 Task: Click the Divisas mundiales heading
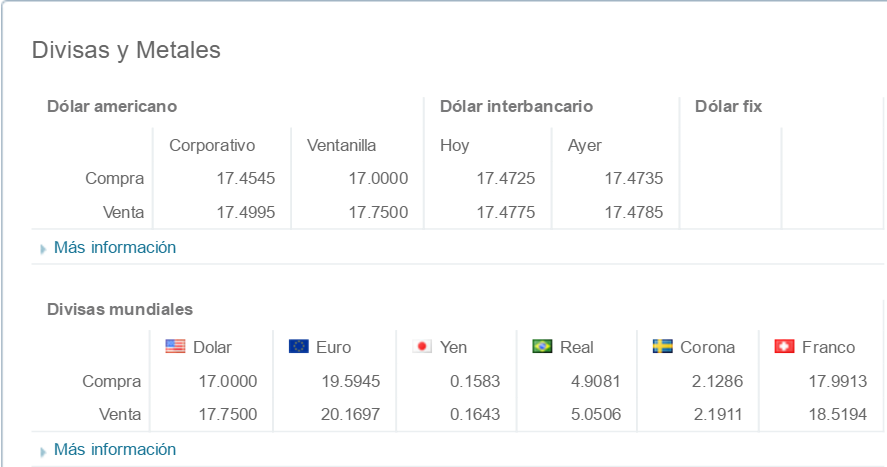(x=120, y=309)
